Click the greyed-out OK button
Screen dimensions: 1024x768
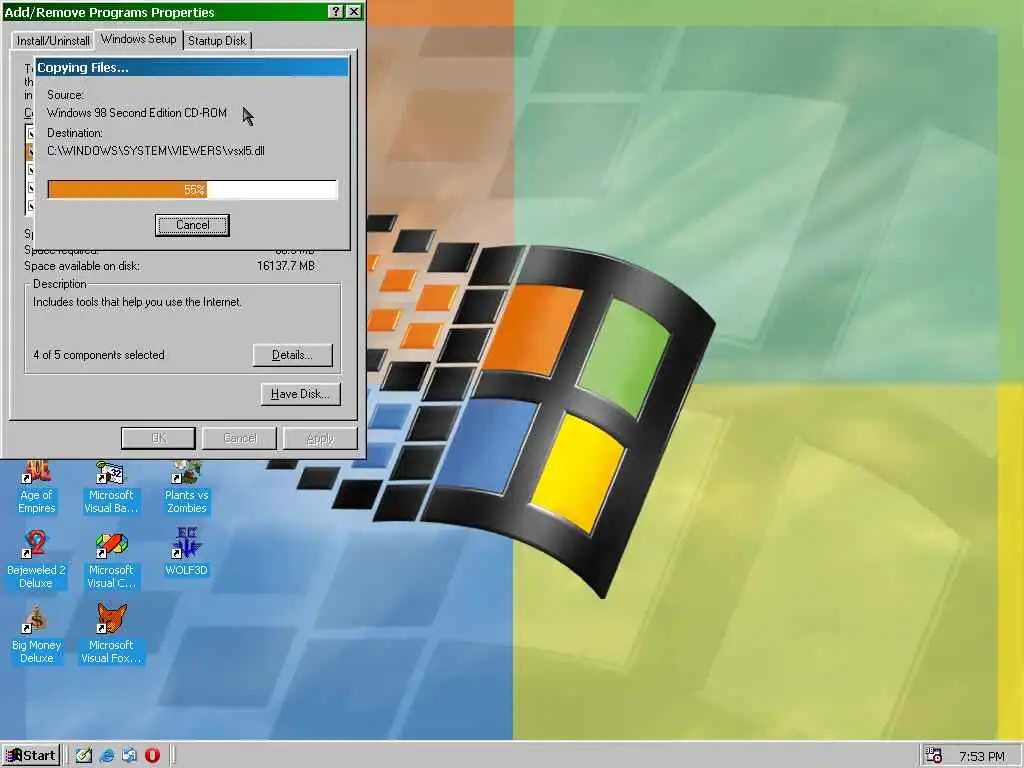[158, 438]
